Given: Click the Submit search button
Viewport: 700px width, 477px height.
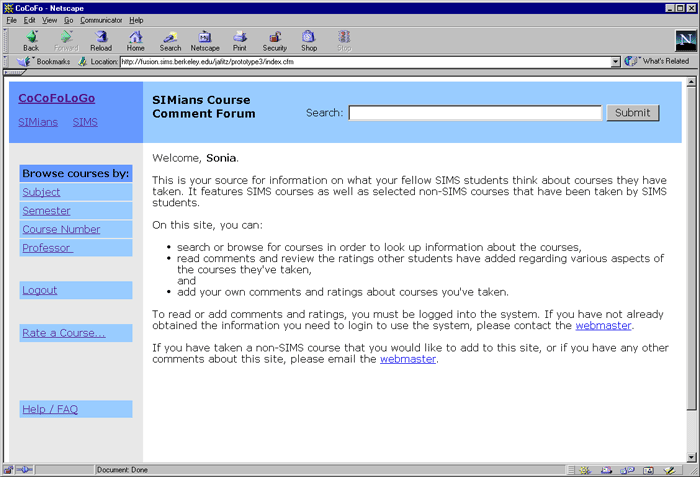Looking at the screenshot, I should pyautogui.click(x=633, y=113).
